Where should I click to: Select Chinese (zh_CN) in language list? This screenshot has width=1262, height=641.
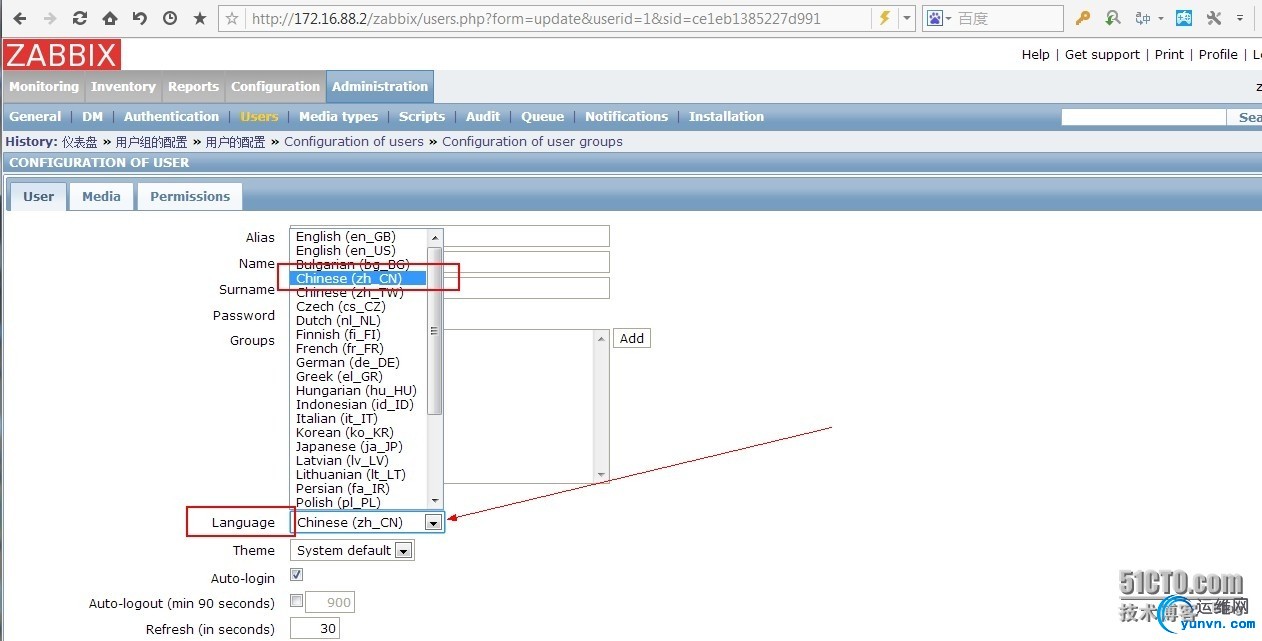point(359,279)
